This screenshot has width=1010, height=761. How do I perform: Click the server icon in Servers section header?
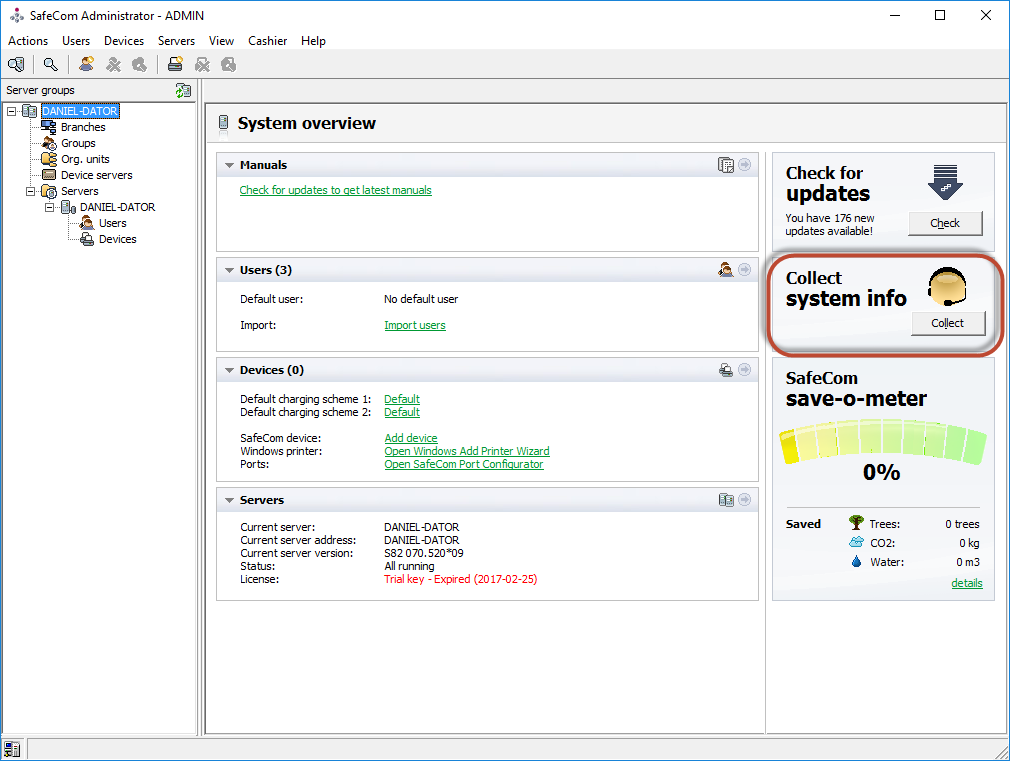(726, 500)
